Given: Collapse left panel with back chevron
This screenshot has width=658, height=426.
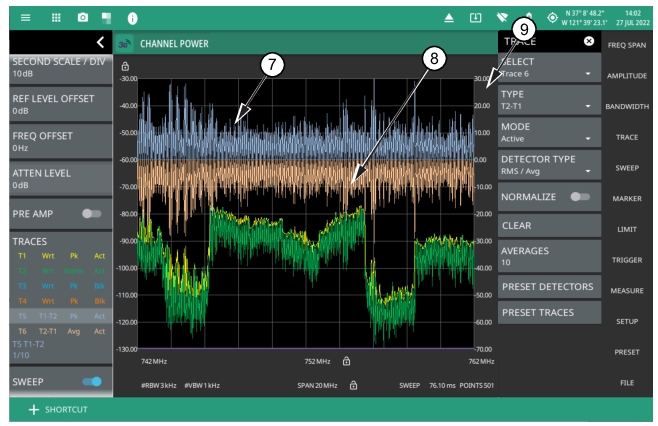Looking at the screenshot, I should click(x=100, y=42).
